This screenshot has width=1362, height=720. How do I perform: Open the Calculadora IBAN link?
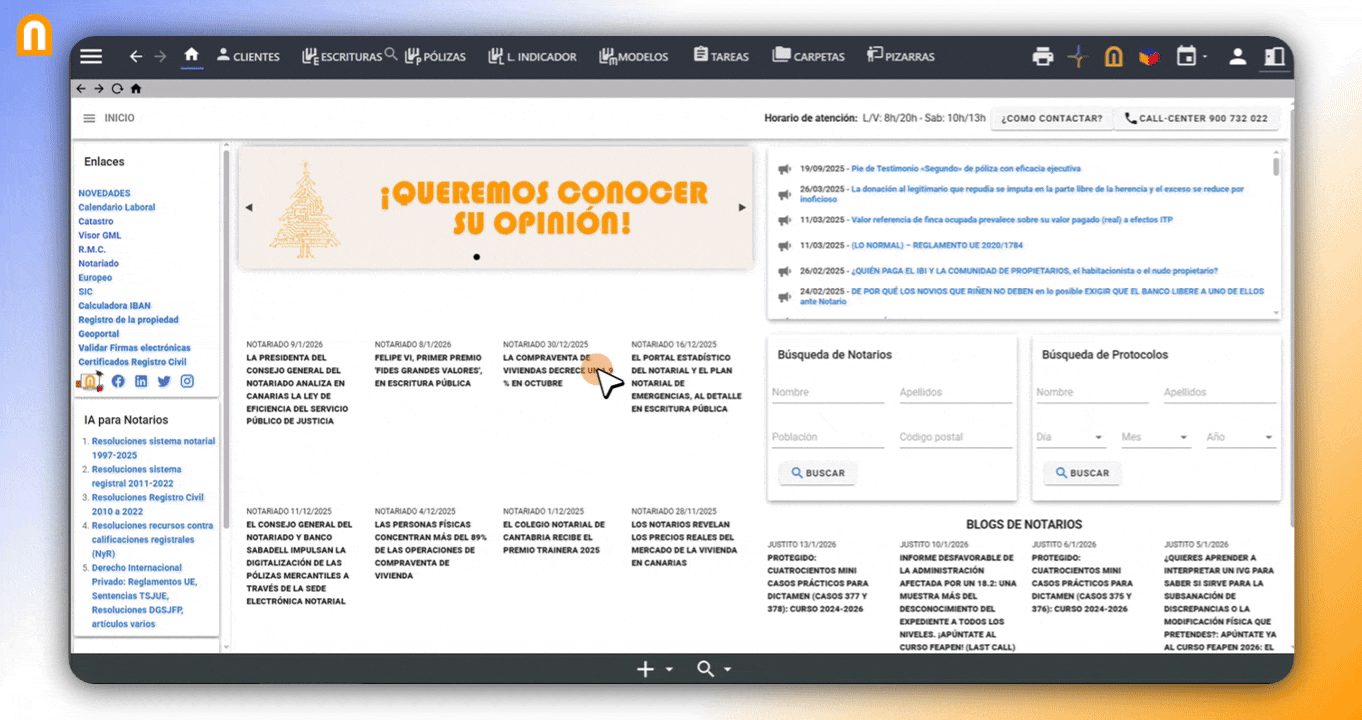pos(116,306)
